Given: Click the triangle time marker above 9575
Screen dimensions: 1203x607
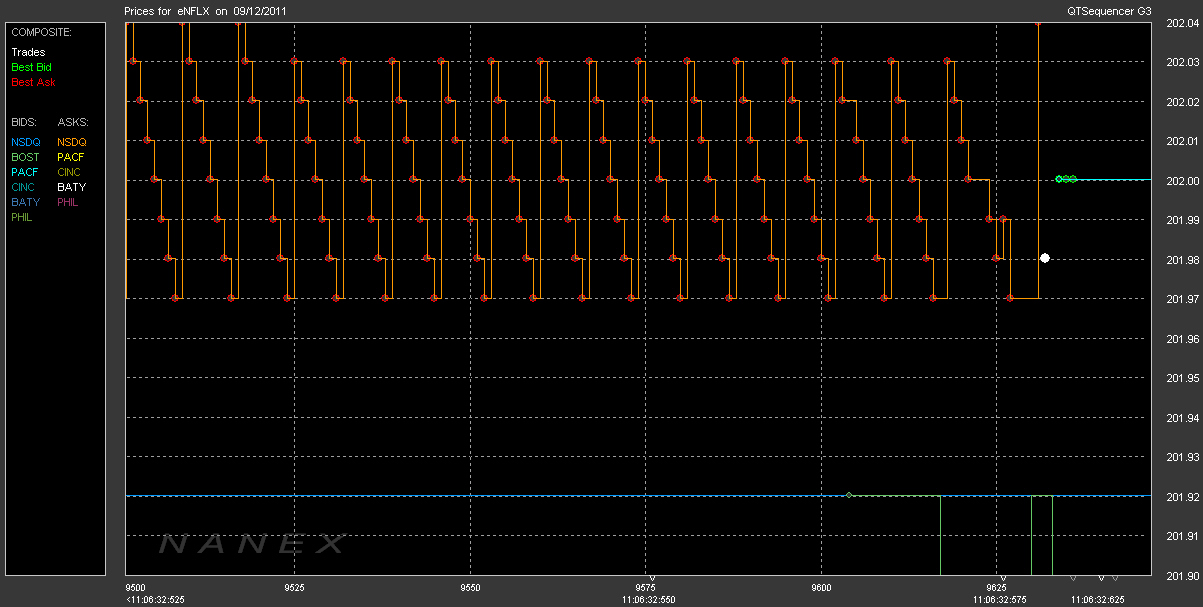Looking at the screenshot, I should coord(652,578).
